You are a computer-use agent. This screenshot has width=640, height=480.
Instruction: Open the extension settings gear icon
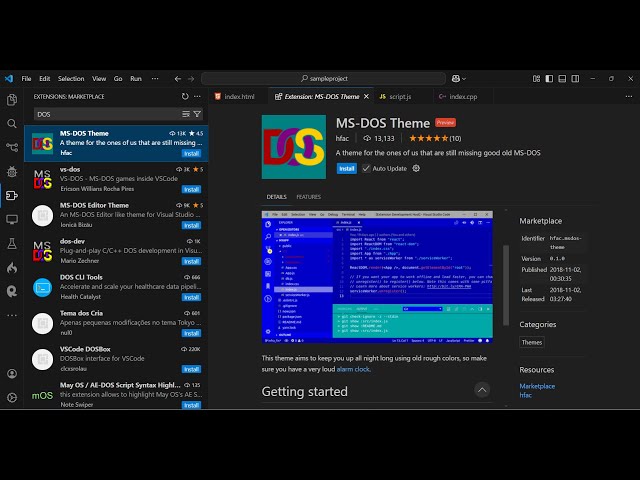point(416,168)
